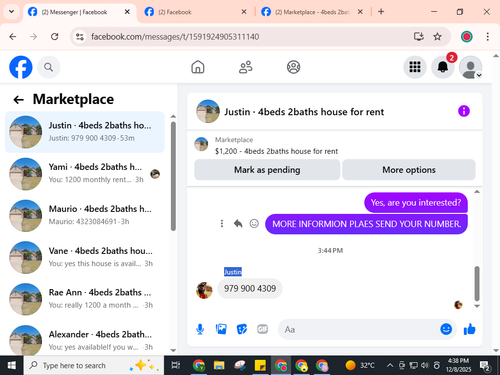Switch to the Marketplace 4beds browser tab
Screen dimensions: 500x375
[312, 12]
